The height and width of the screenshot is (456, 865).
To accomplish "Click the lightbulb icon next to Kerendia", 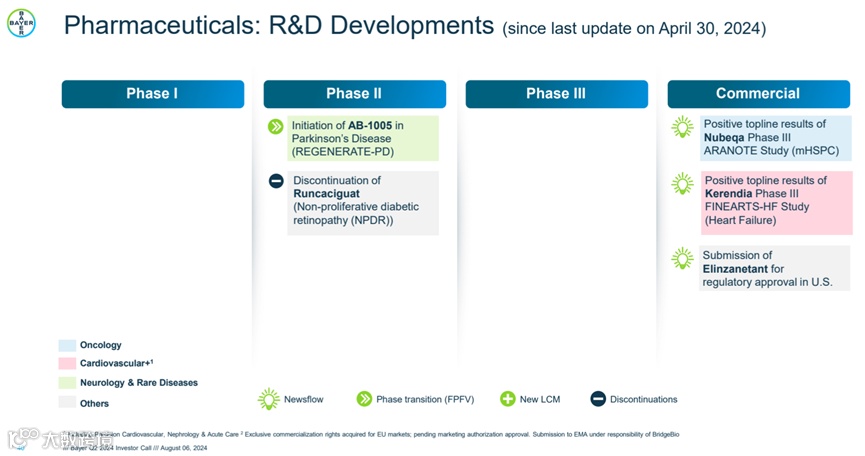I will point(682,184).
